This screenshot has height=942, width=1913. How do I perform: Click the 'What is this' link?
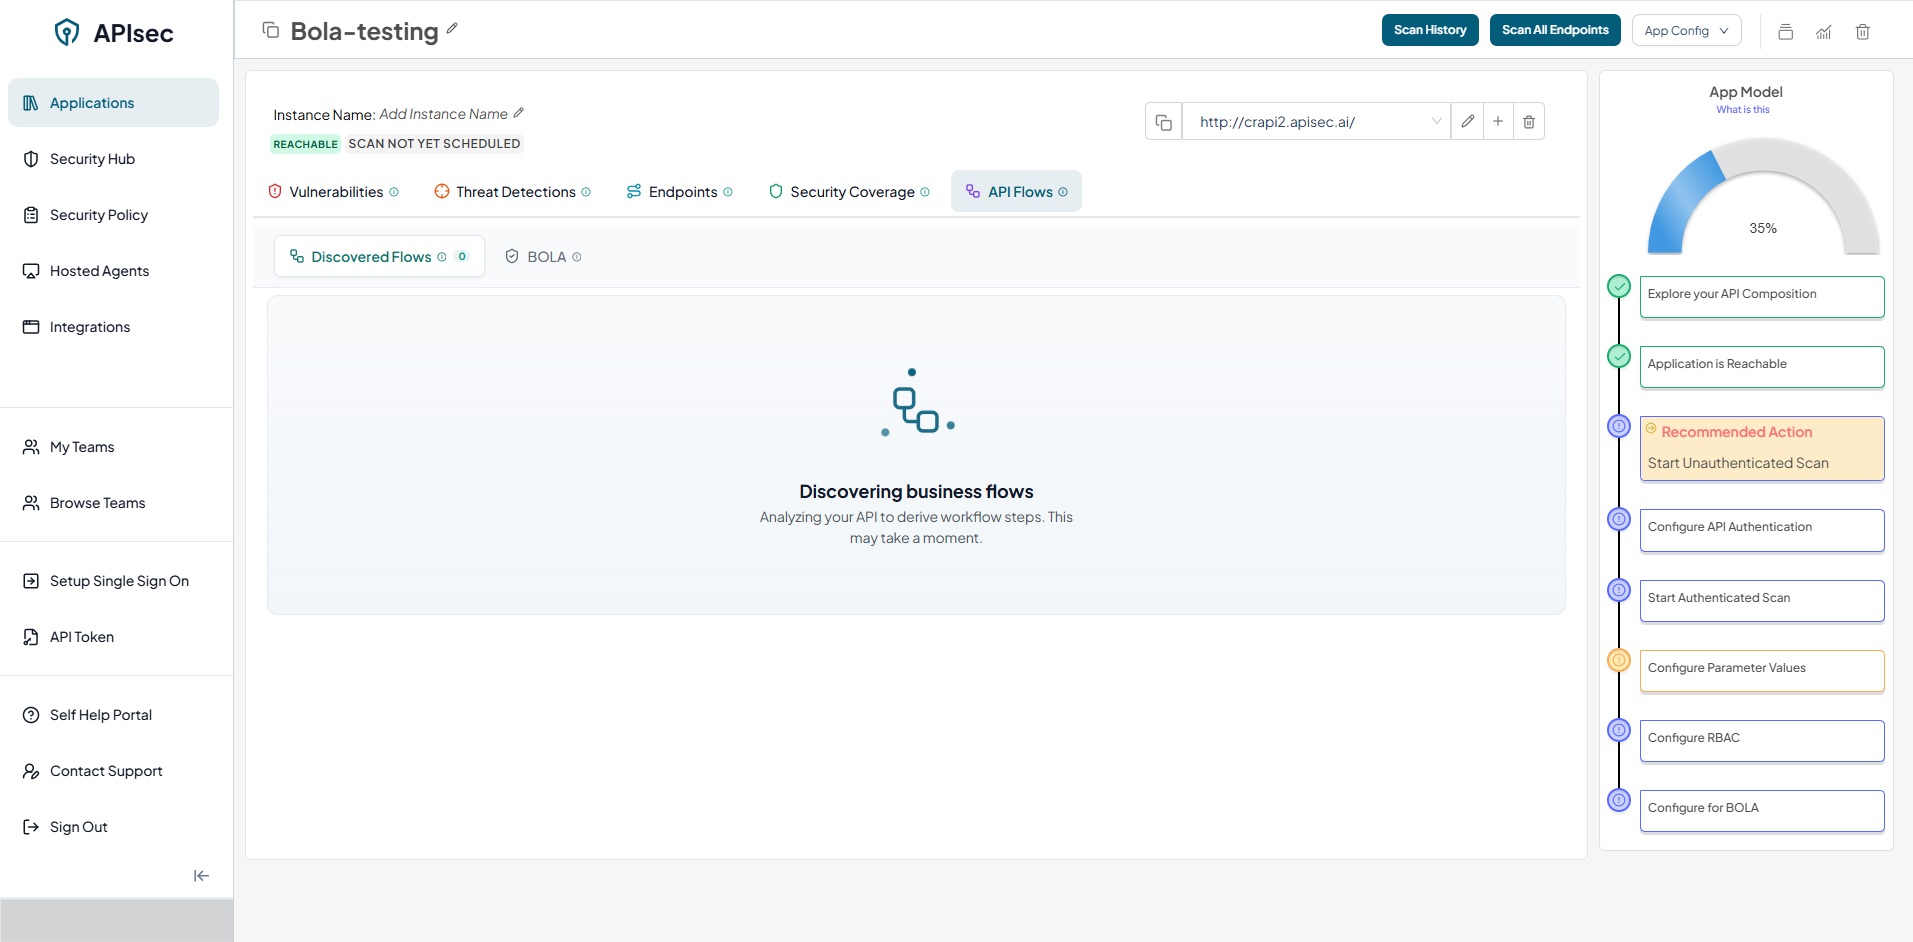point(1743,110)
